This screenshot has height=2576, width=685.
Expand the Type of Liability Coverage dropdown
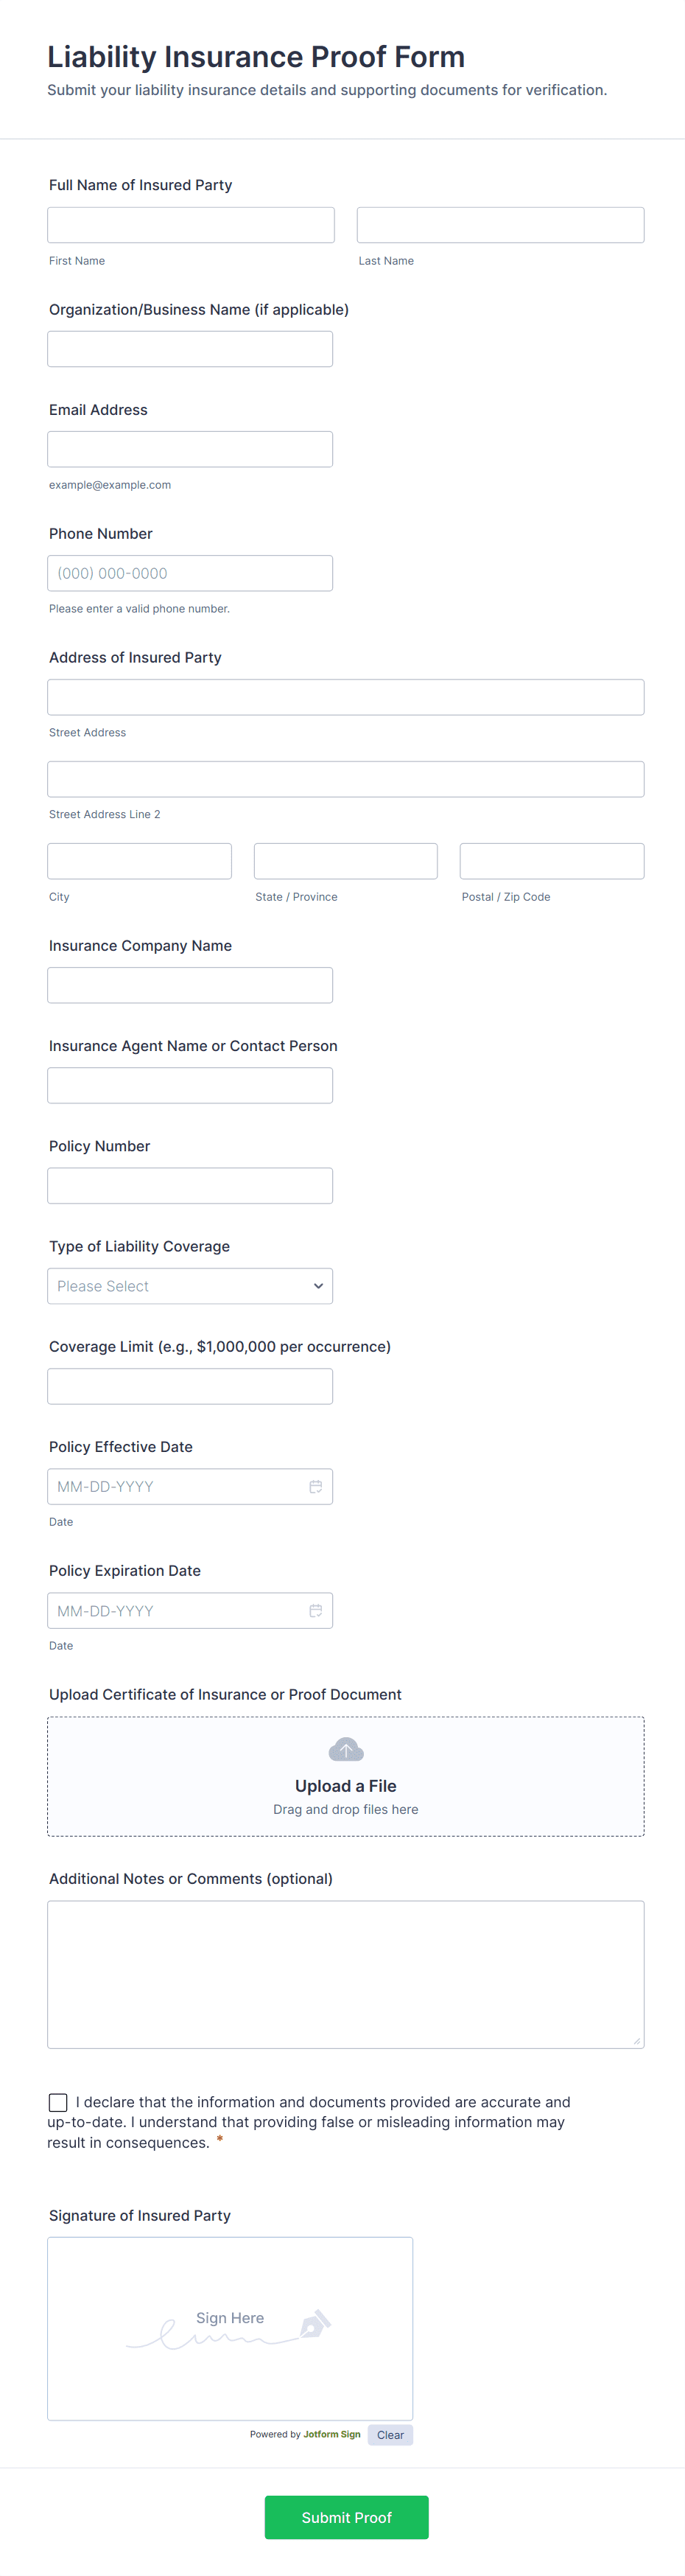(190, 1286)
